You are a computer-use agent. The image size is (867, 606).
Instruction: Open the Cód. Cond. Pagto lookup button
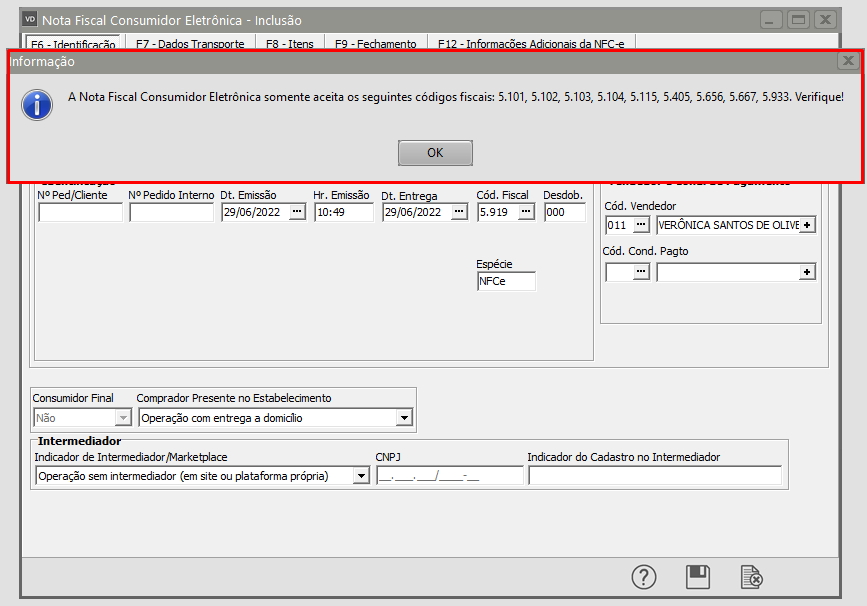pyautogui.click(x=642, y=271)
